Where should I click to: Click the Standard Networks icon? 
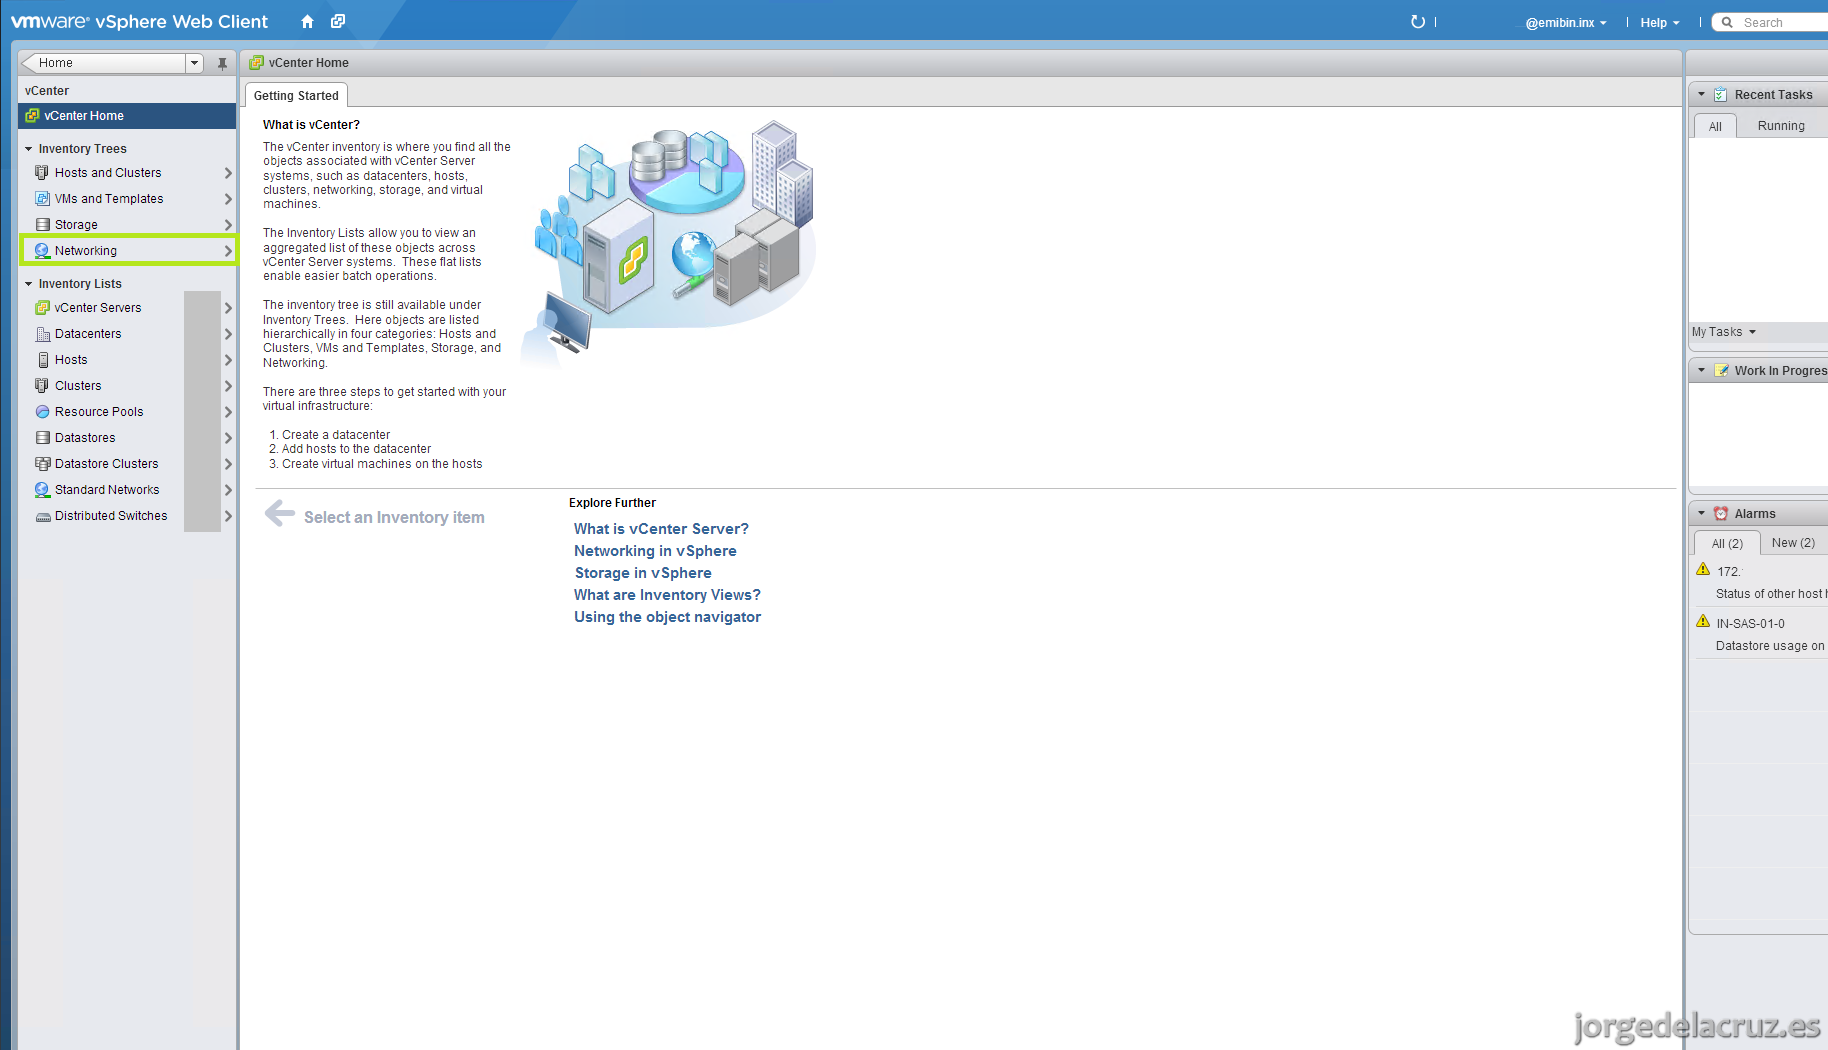coord(42,490)
